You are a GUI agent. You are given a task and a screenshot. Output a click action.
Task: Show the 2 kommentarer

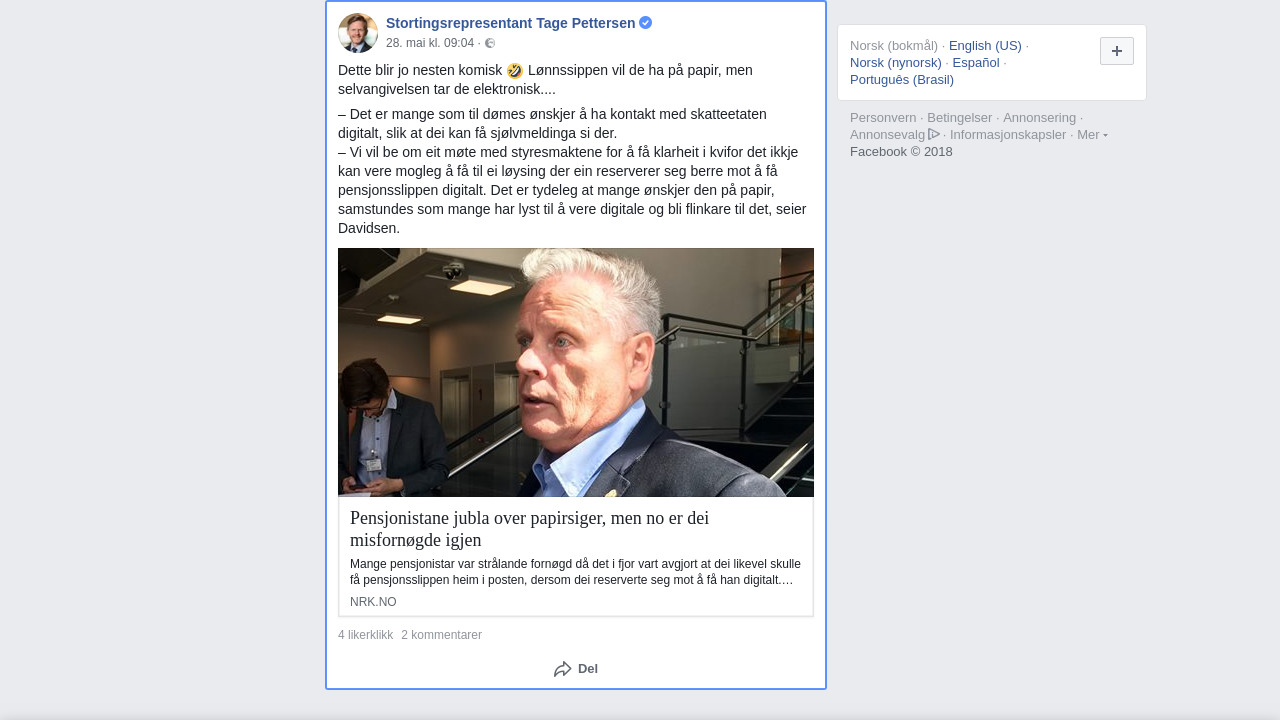(x=442, y=635)
